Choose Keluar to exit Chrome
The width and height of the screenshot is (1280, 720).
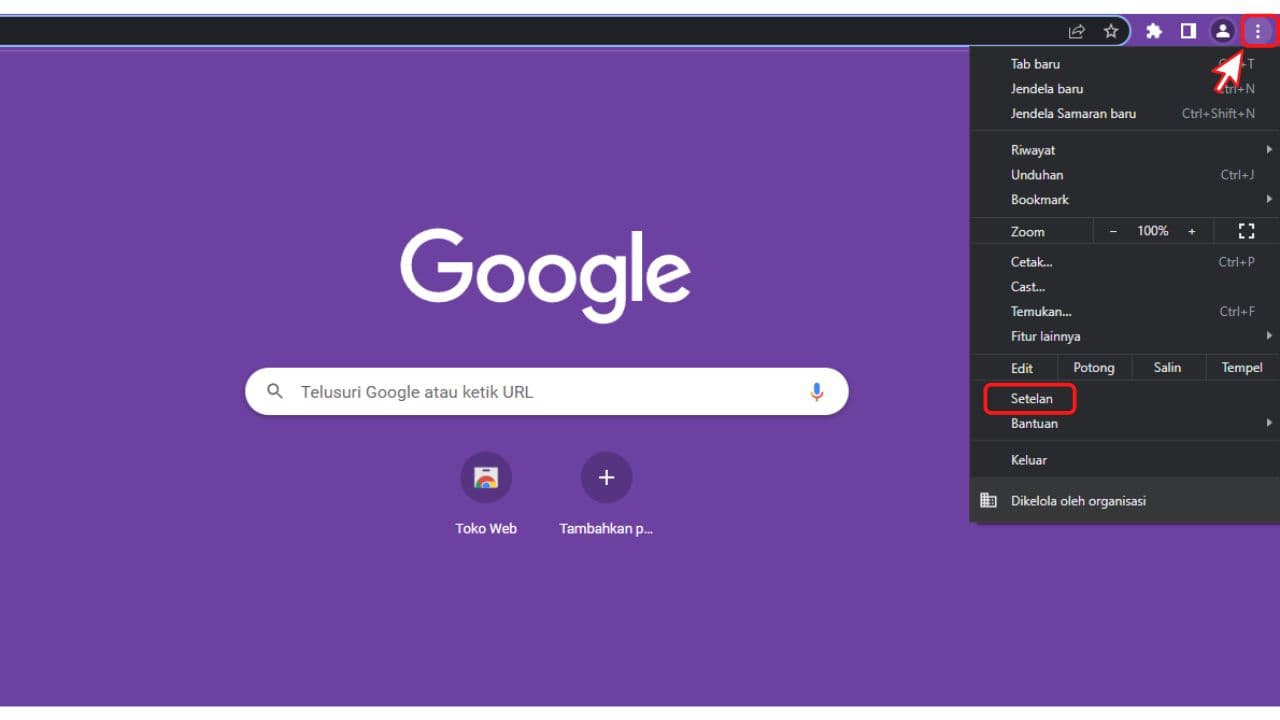click(1125, 460)
